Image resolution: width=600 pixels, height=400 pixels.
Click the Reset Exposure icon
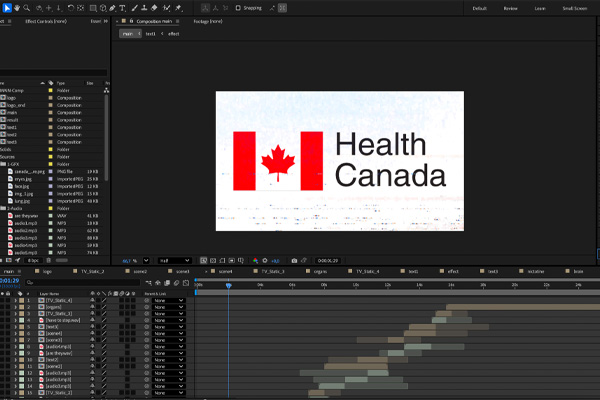[265, 261]
